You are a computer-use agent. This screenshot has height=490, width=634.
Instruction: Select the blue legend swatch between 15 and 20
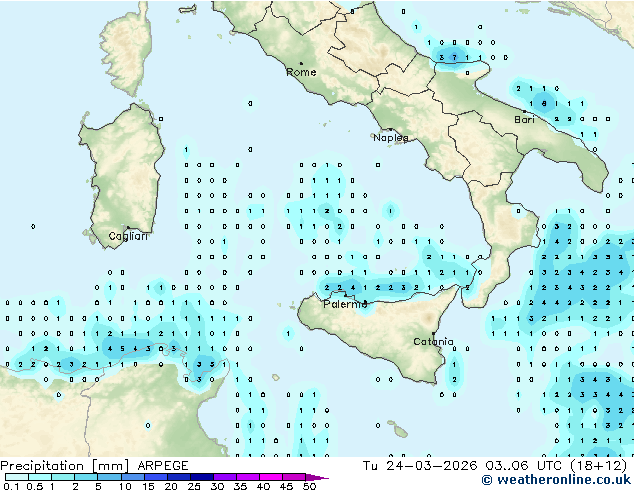(x=156, y=477)
